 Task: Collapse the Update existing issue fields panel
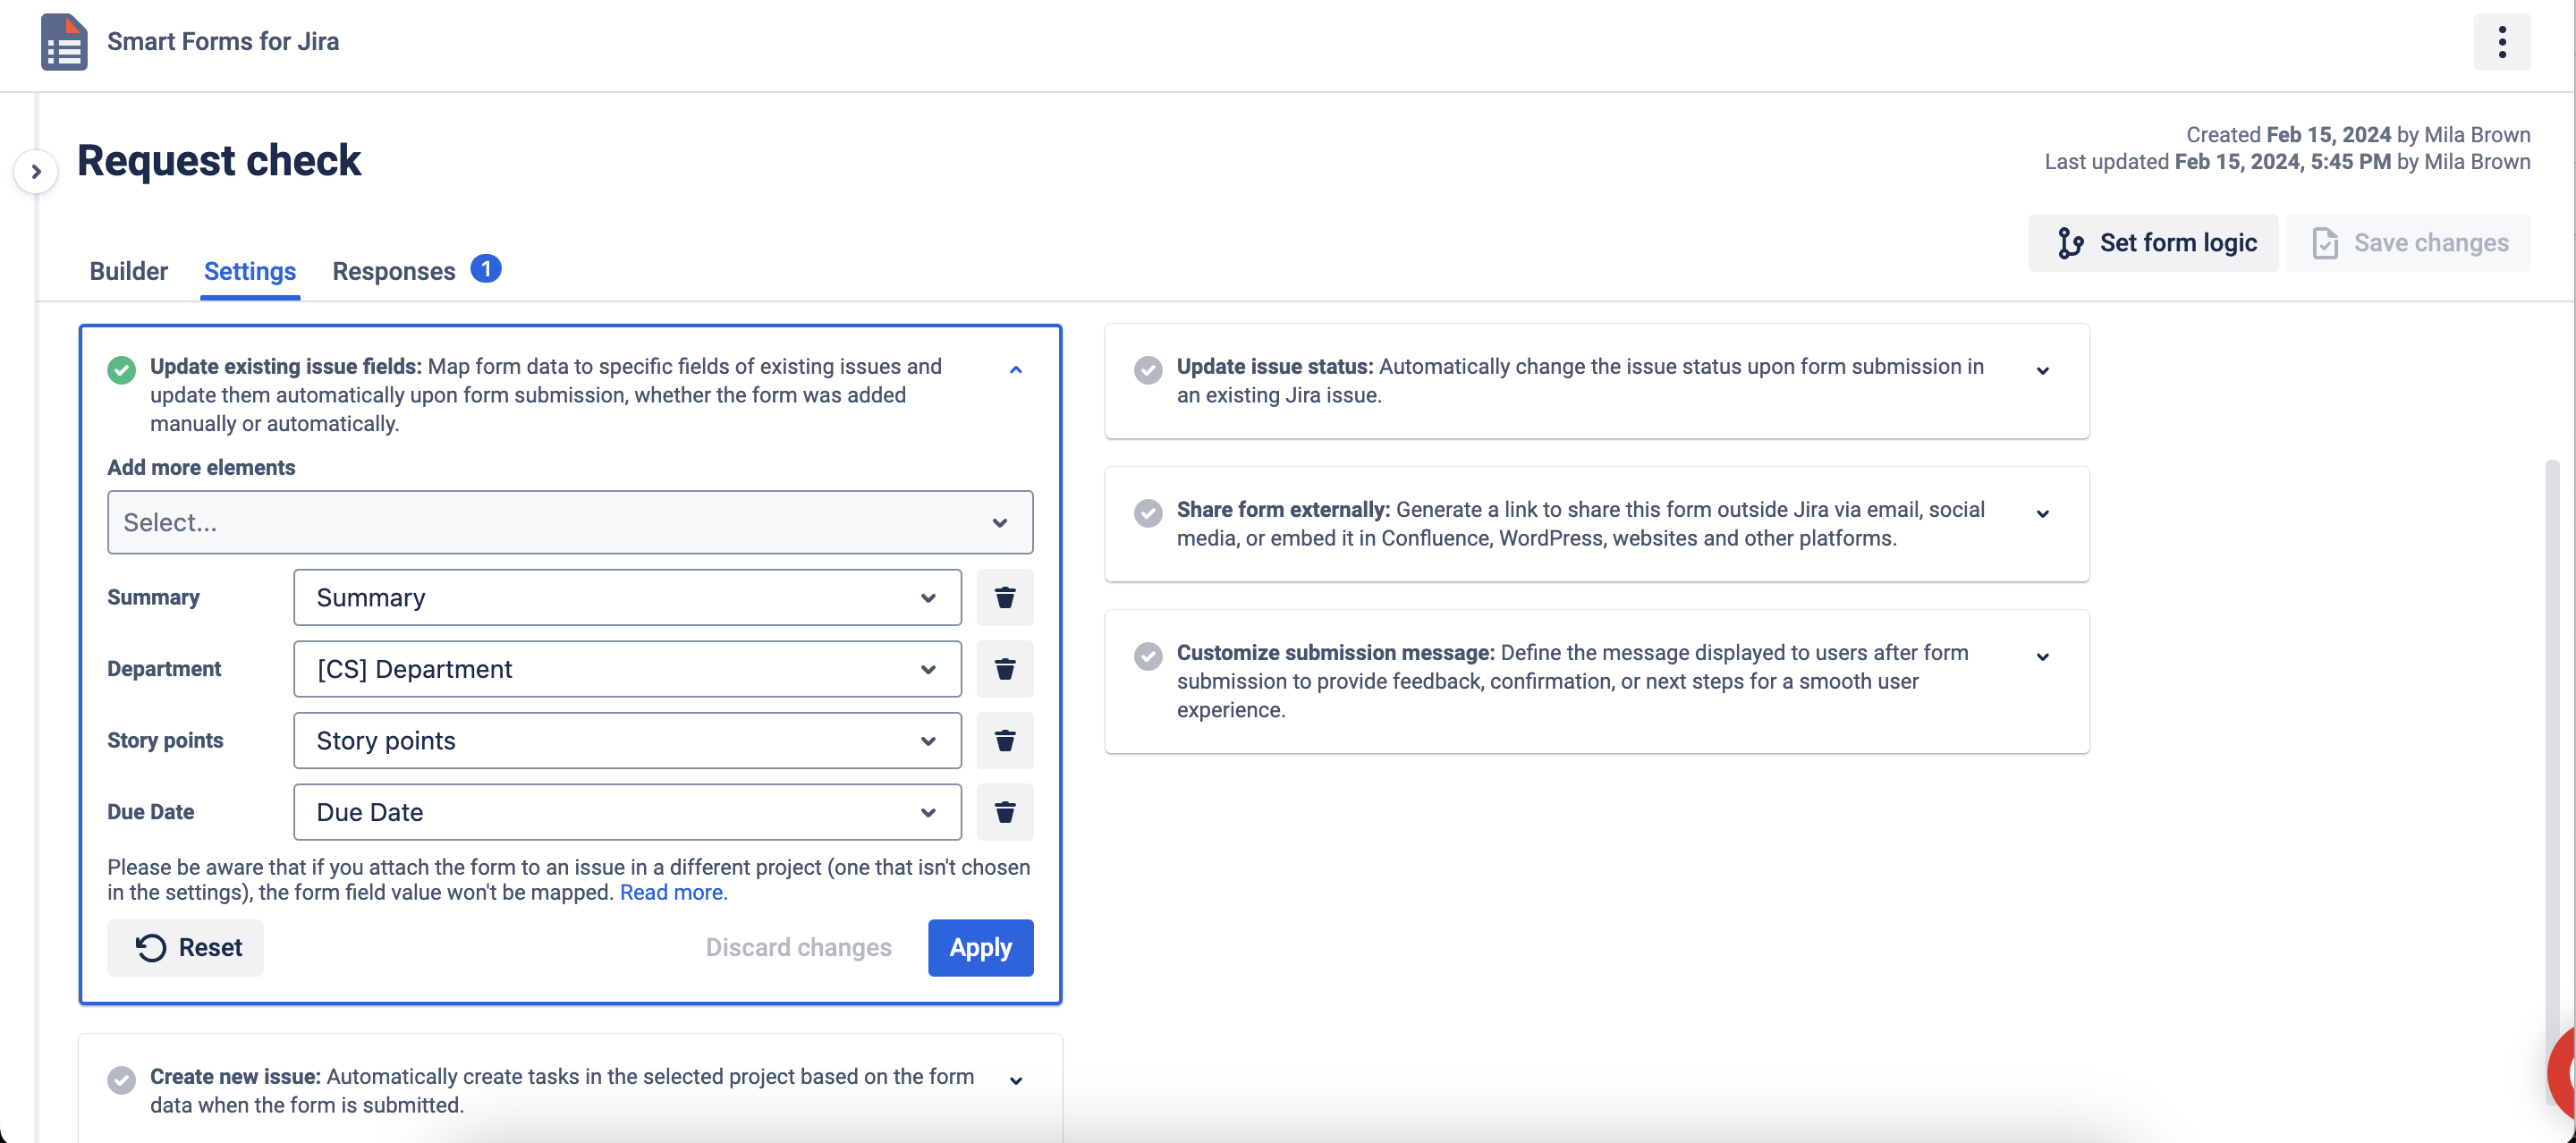pos(1015,370)
